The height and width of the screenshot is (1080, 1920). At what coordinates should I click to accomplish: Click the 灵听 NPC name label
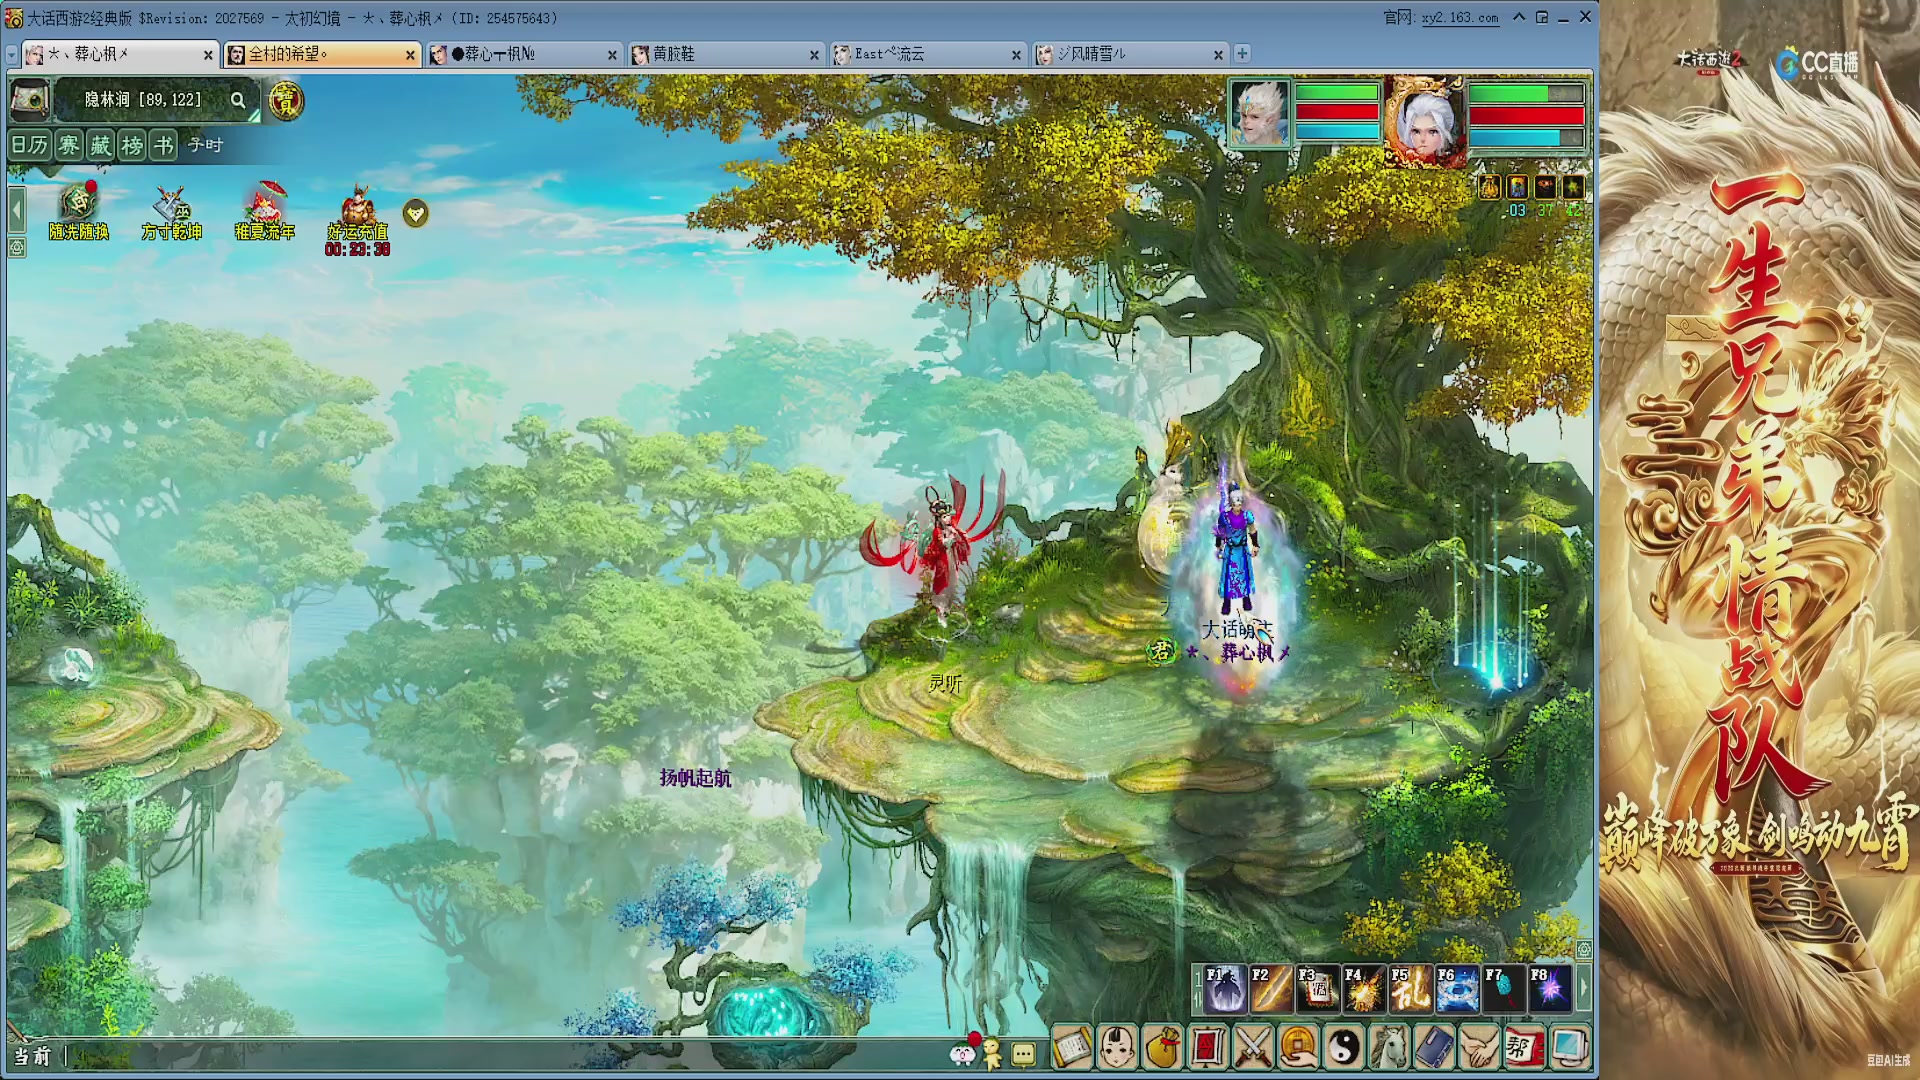click(x=946, y=683)
